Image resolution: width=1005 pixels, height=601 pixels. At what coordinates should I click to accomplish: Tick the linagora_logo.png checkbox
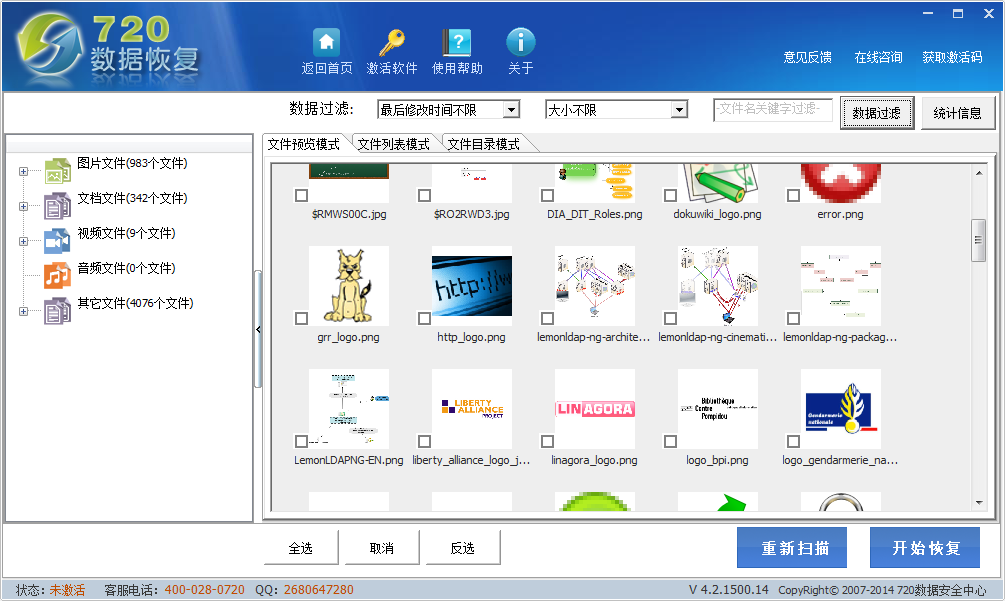pyautogui.click(x=547, y=441)
